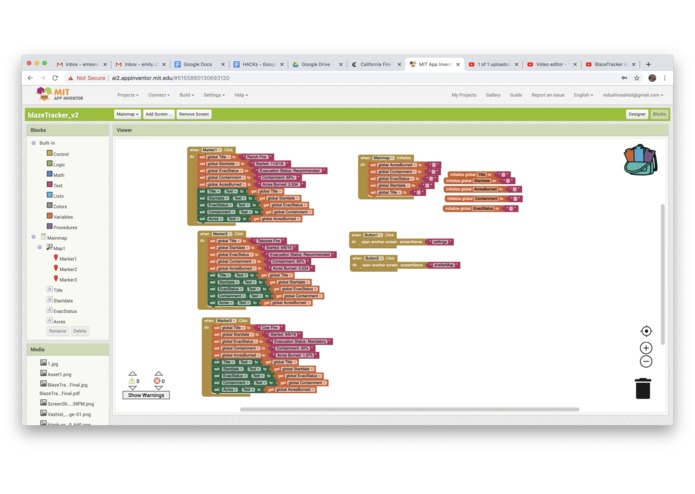Center the workspace with the target icon
Viewport: 695px width, 494px height.
point(646,331)
